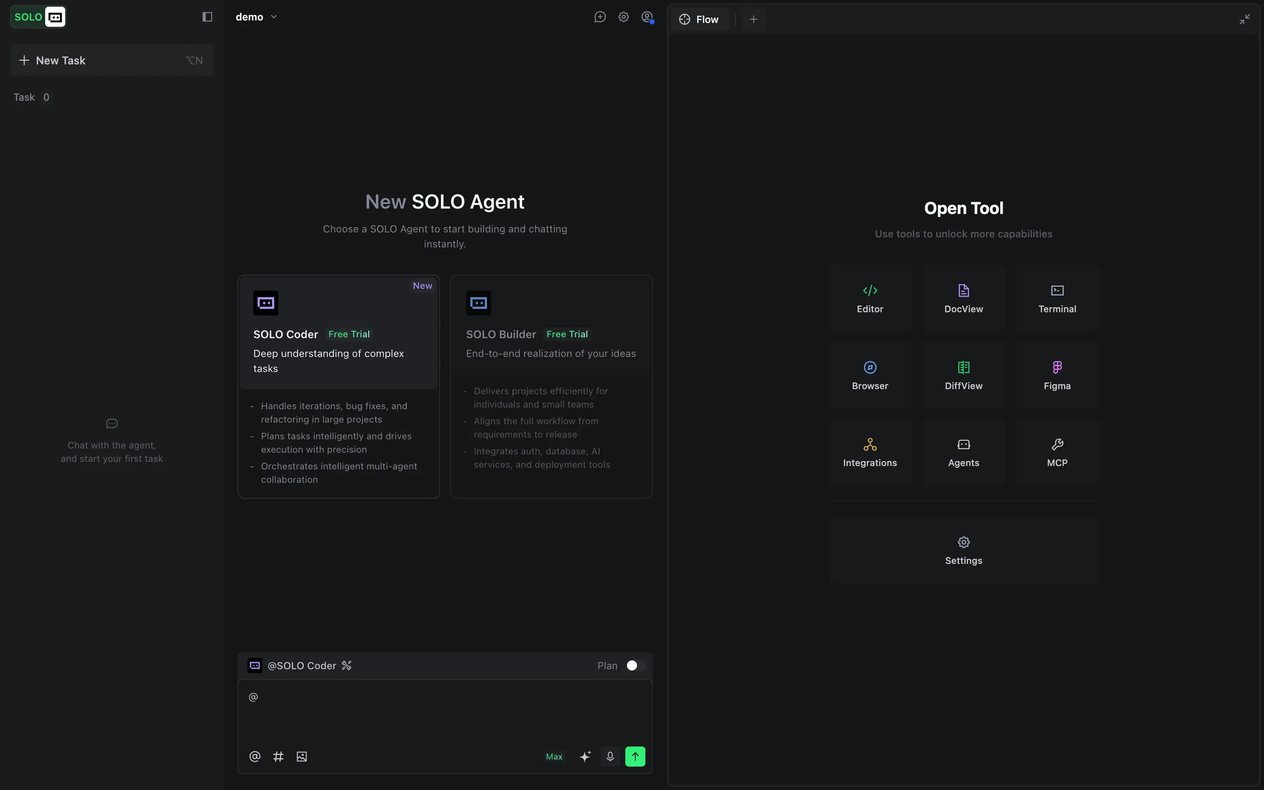Open the Agents tool
This screenshot has height=790, width=1264.
tap(963, 451)
